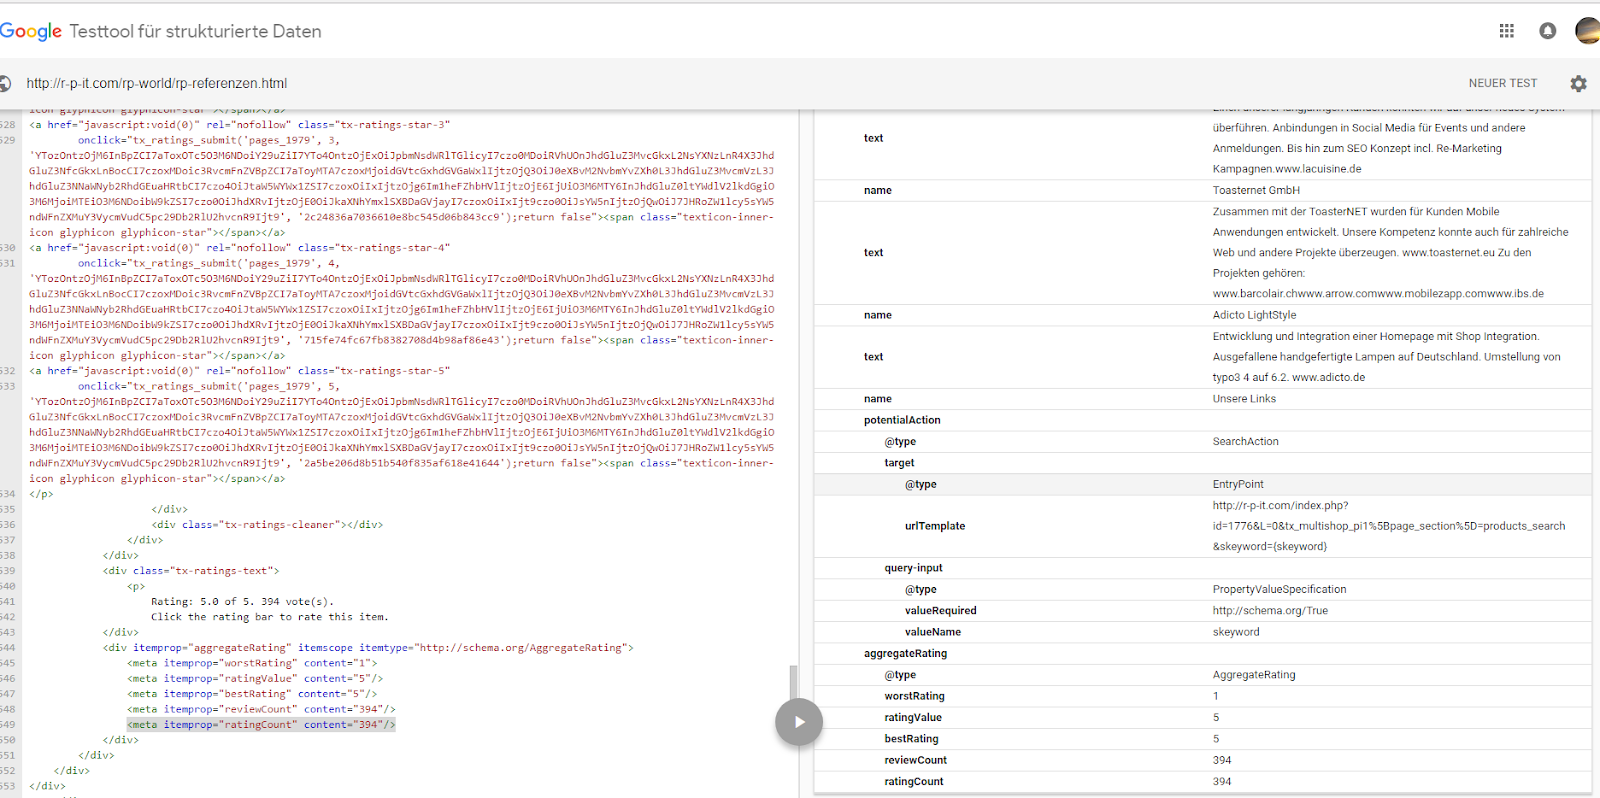Open the account profile avatar

1587,31
